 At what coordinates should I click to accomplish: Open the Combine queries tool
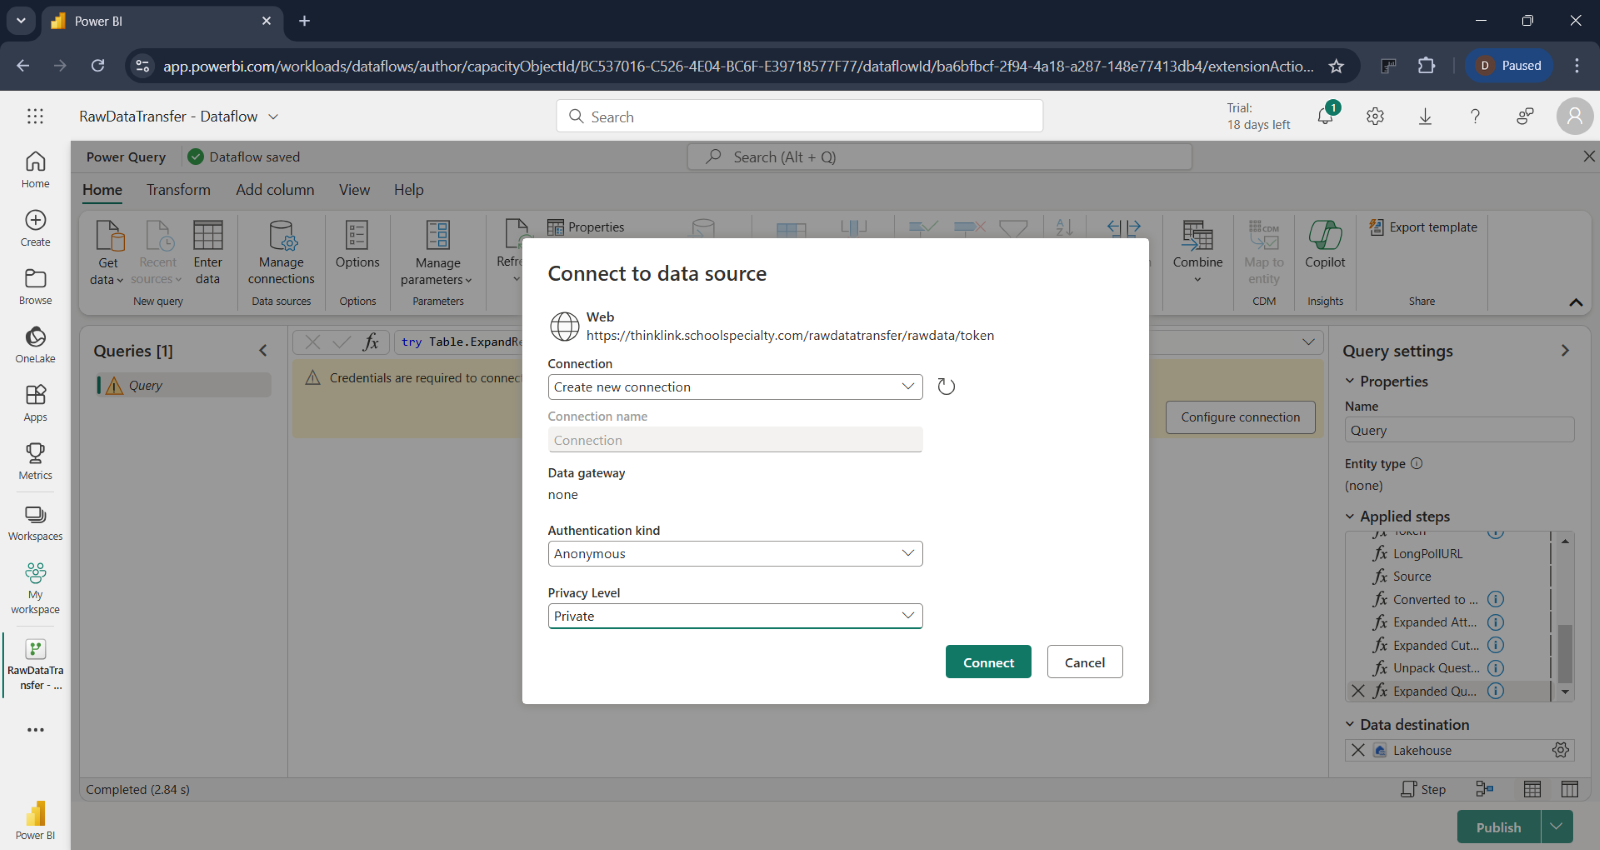click(x=1197, y=253)
